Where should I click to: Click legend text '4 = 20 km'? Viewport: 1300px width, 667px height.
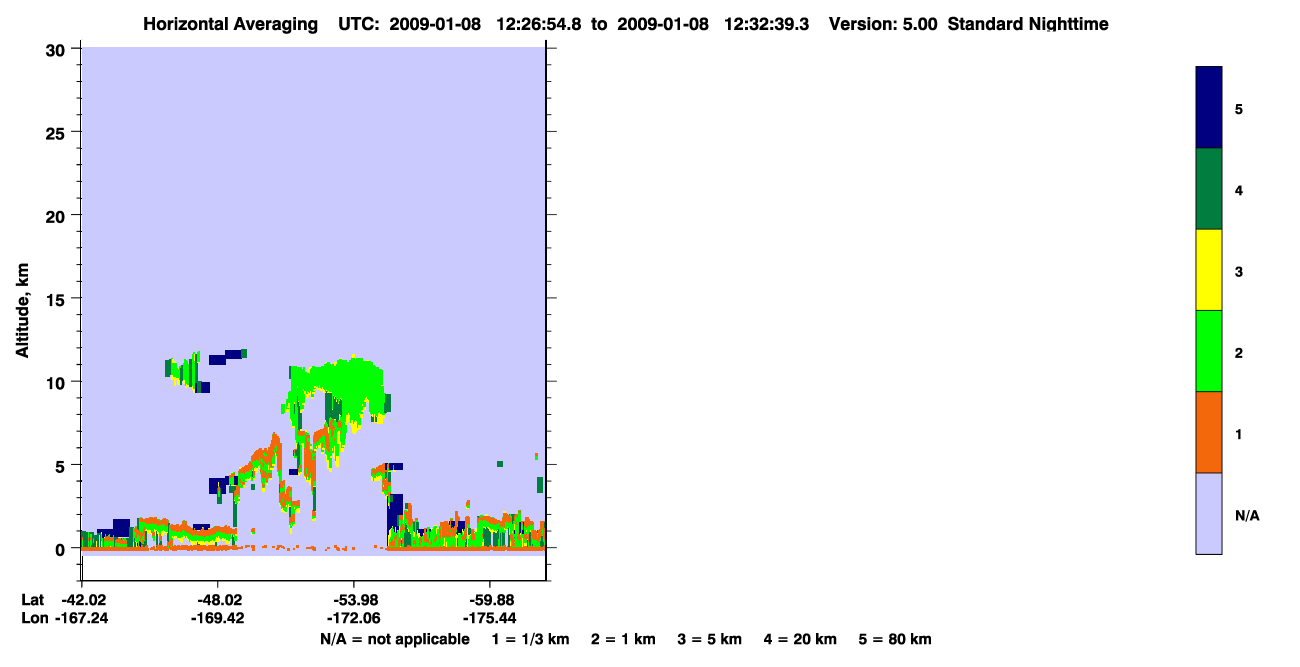click(801, 639)
